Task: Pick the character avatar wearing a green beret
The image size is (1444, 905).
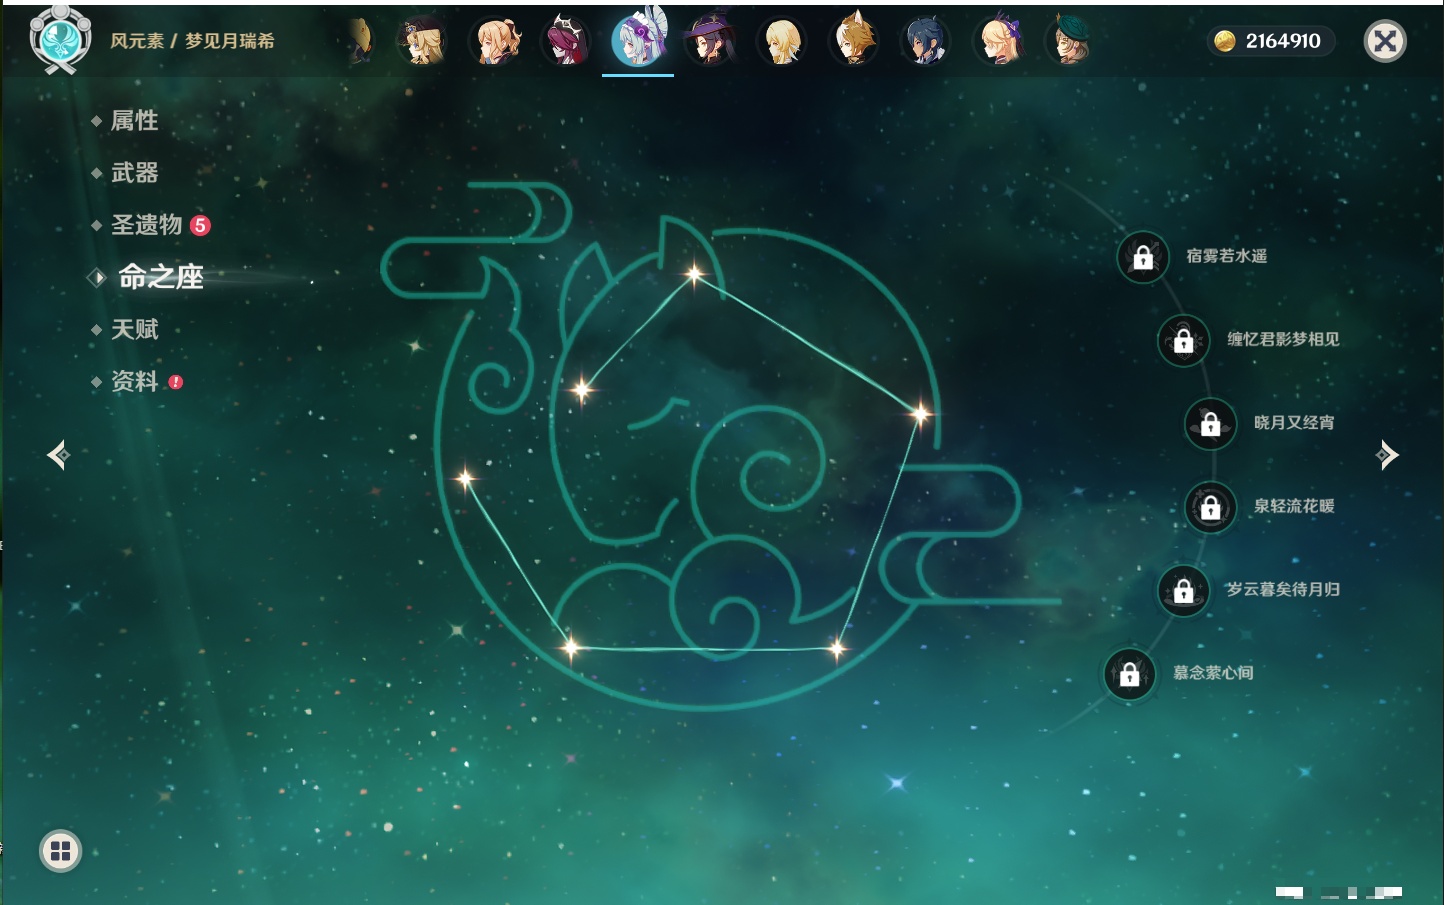Action: click(x=1069, y=41)
